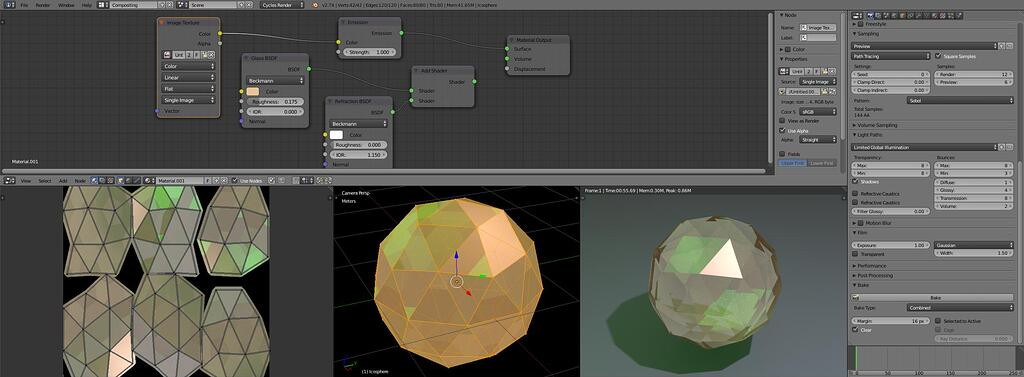Open the Path Tracing integrator dropdown
The image size is (1024, 377).
point(891,56)
